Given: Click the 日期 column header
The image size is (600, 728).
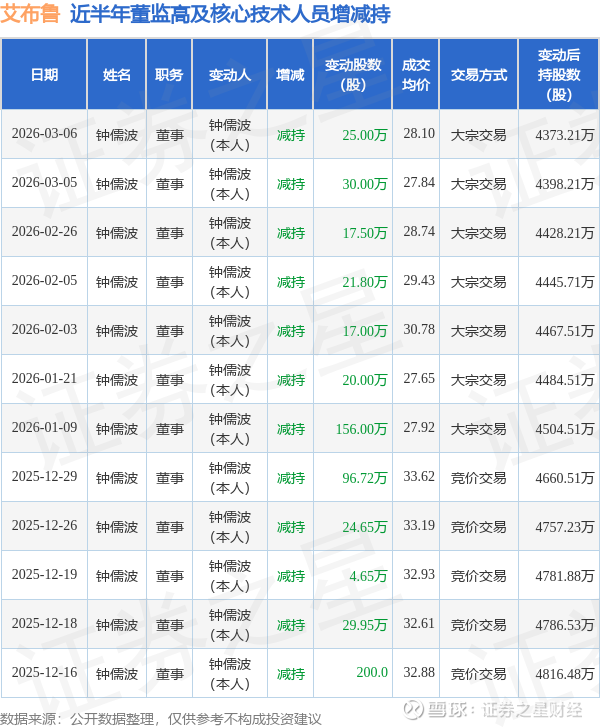Looking at the screenshot, I should (x=44, y=75).
